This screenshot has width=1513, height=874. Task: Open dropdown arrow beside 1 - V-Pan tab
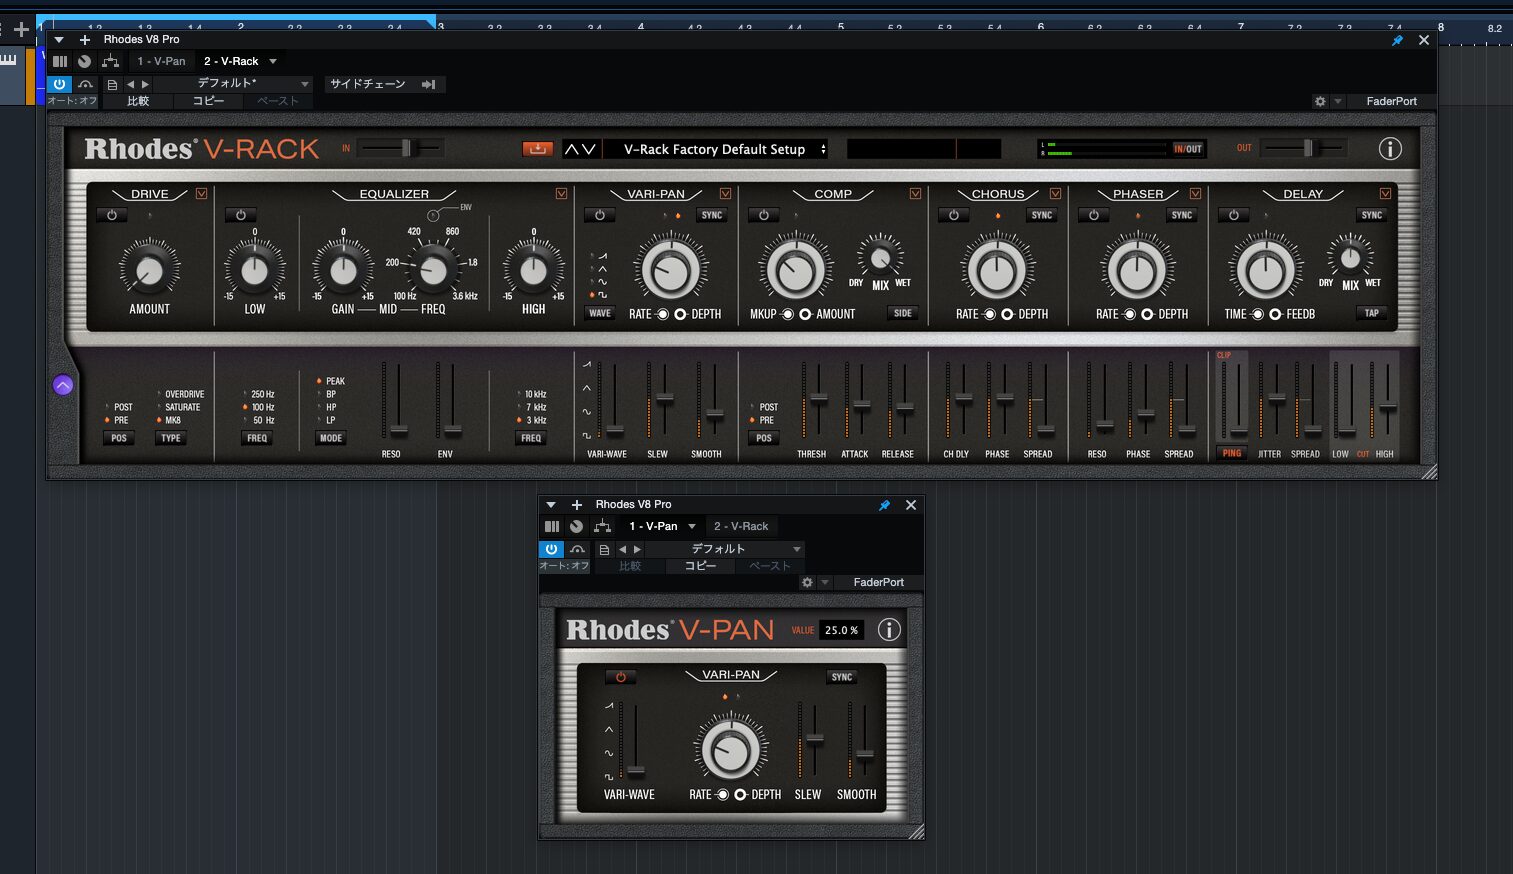coord(691,526)
